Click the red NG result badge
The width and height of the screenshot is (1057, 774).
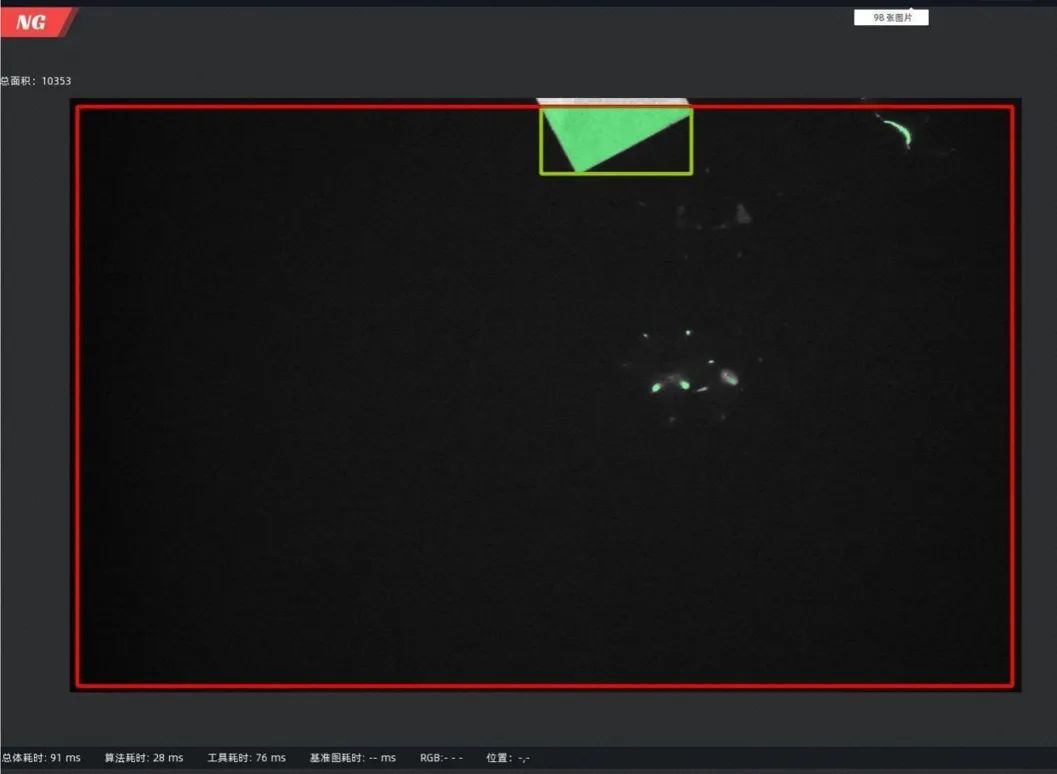[34, 22]
